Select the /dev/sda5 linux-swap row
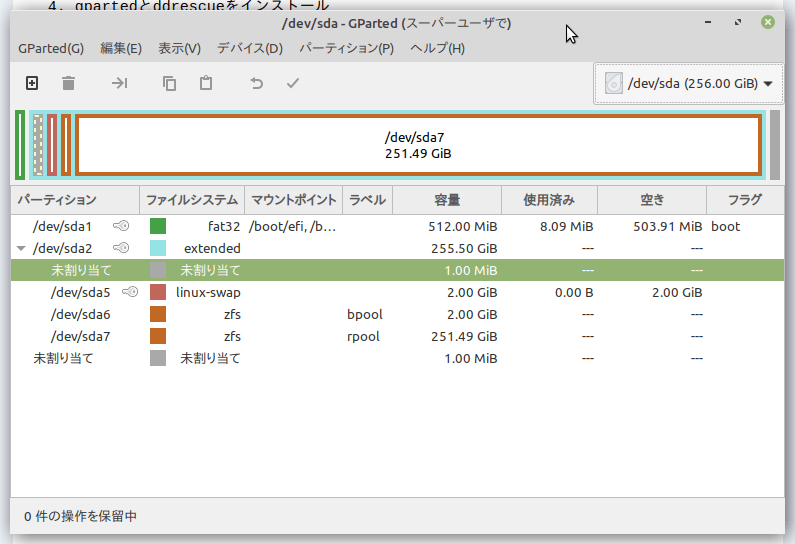 (398, 293)
